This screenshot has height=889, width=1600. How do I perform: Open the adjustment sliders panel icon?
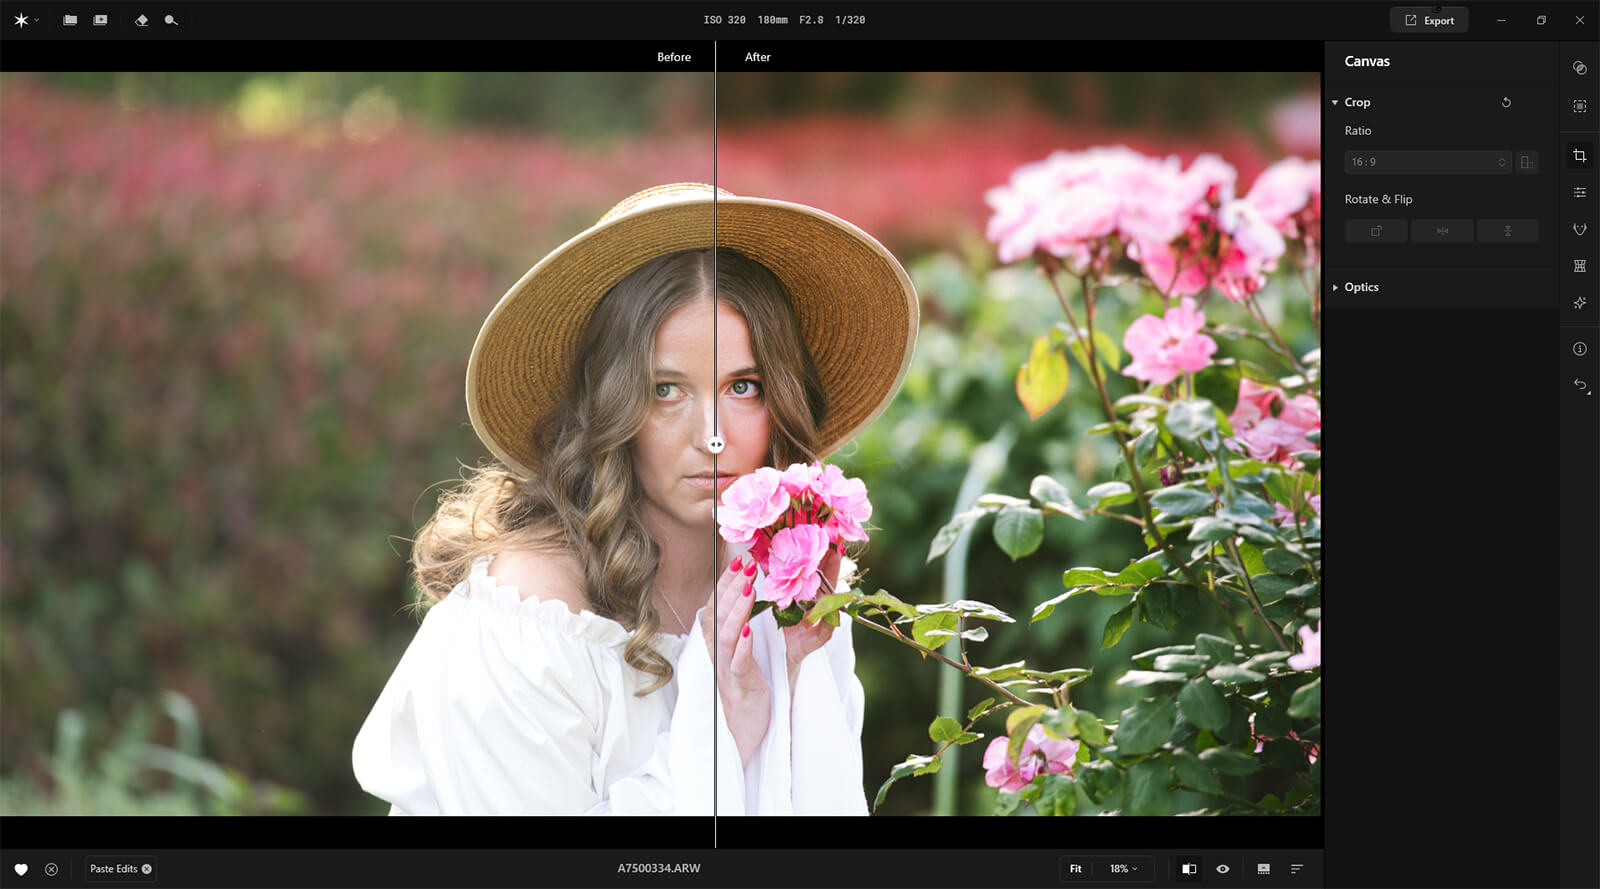[1579, 192]
